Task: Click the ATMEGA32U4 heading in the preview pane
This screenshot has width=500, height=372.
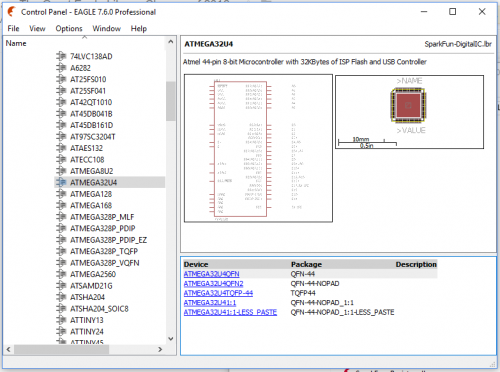Action: (209, 44)
